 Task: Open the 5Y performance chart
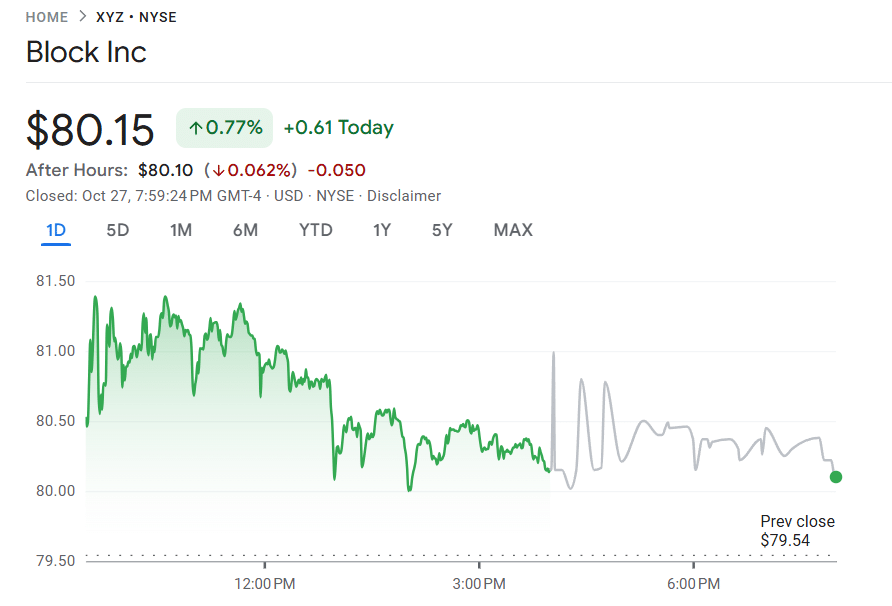pyautogui.click(x=441, y=230)
